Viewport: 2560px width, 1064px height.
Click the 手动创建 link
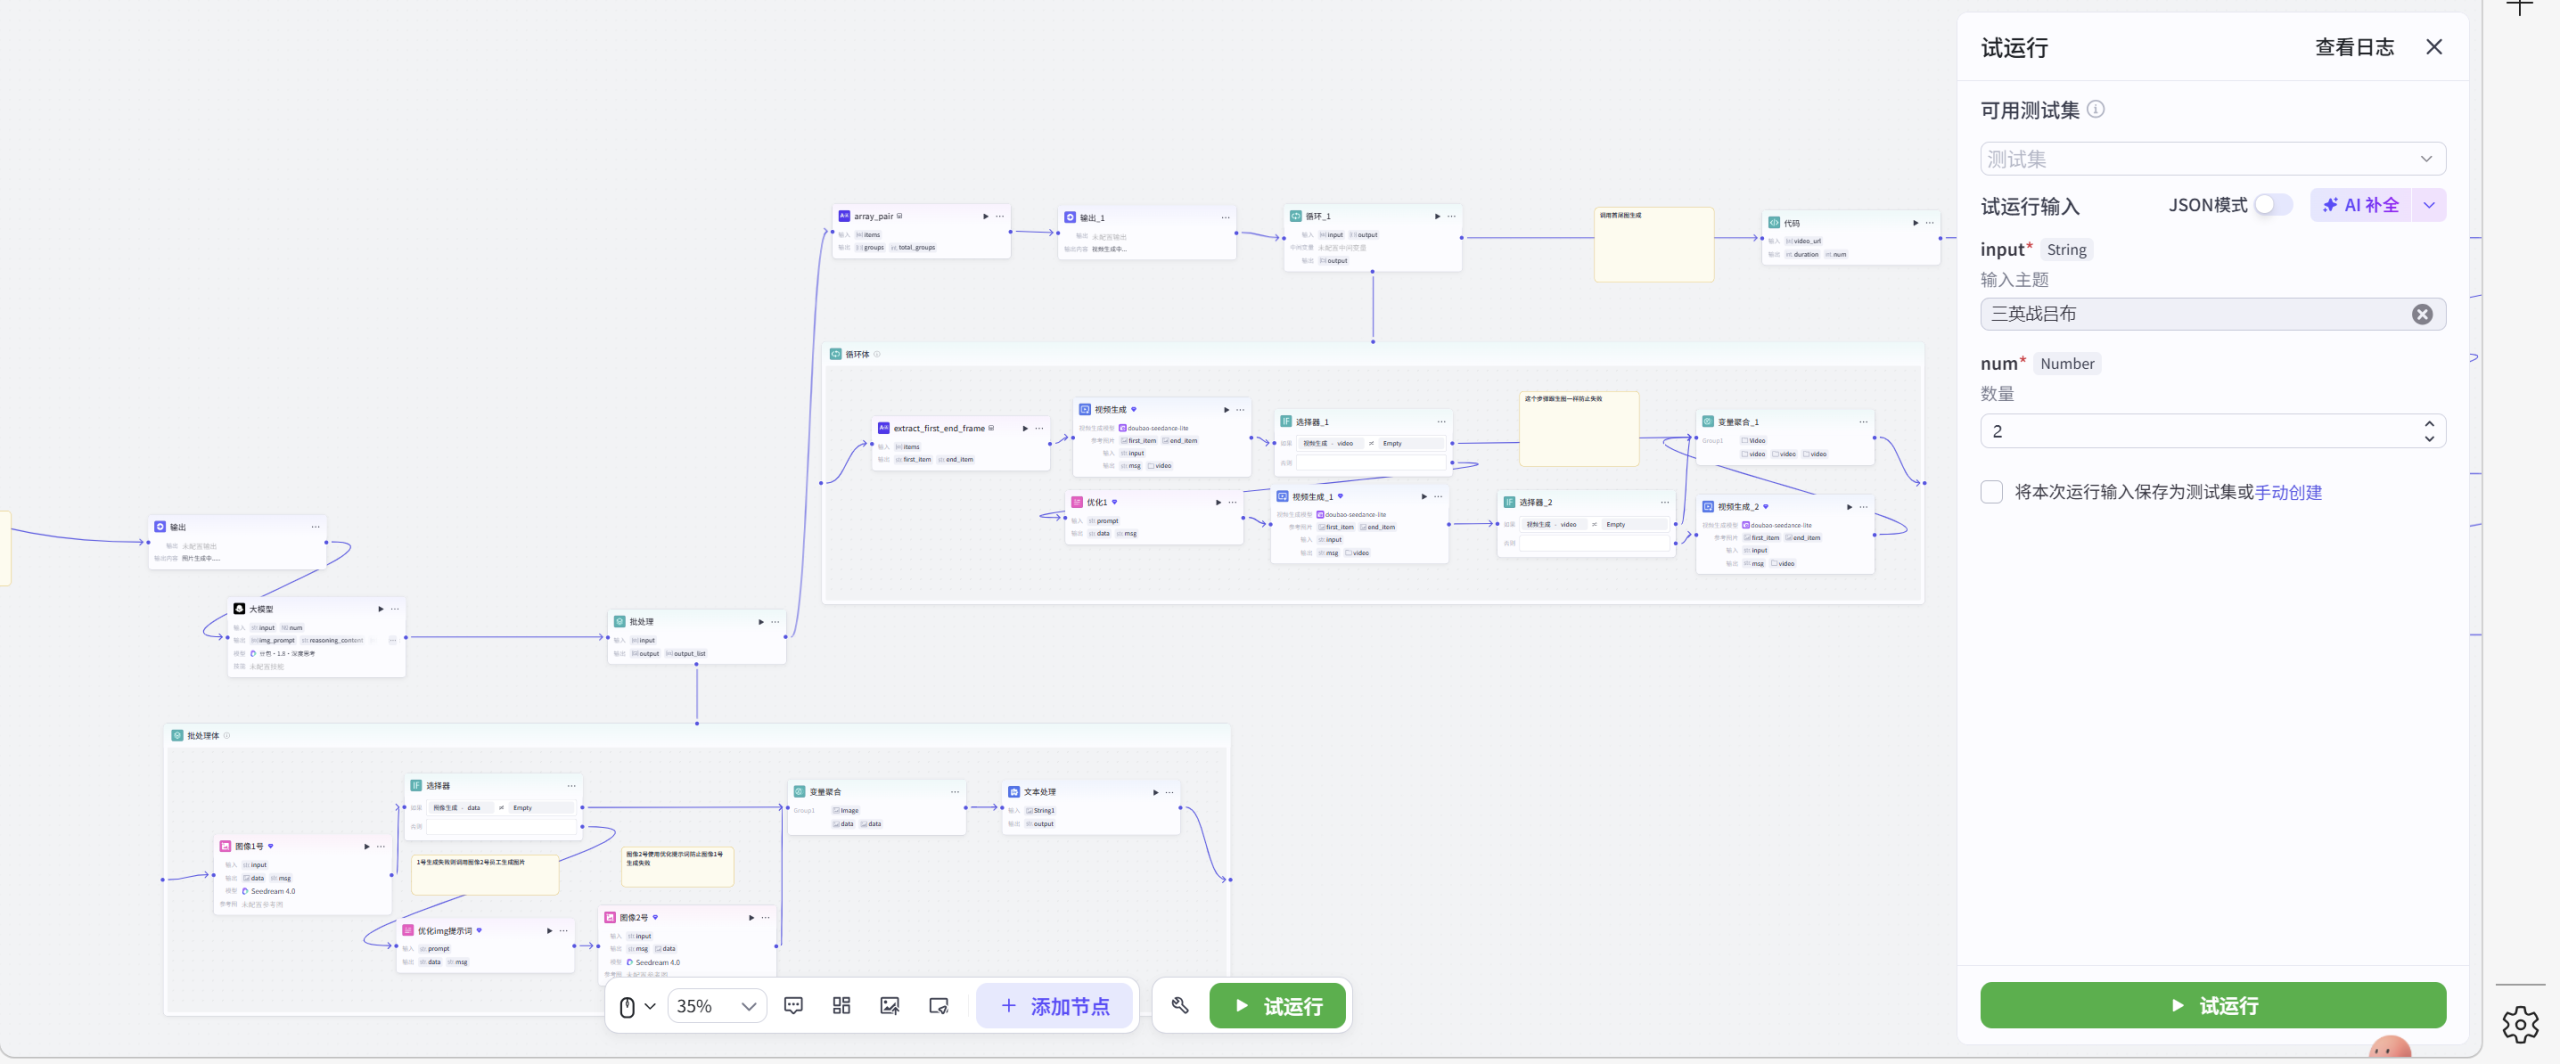point(2288,492)
